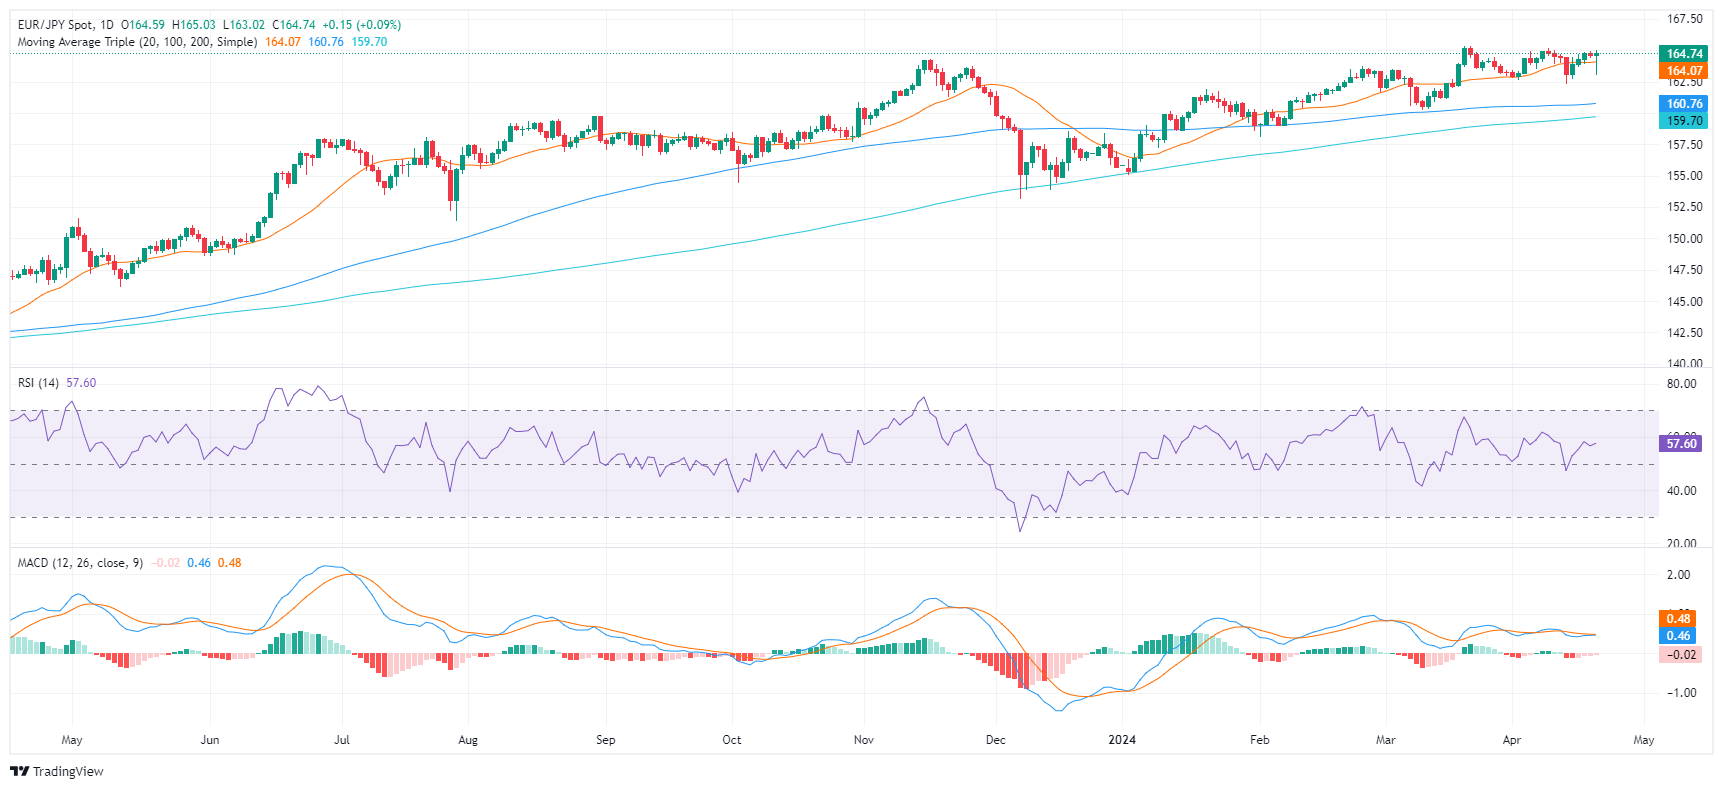Screen dimensions: 1723x789
Task: Click the 150.00 level on the price scale
Action: point(1685,239)
